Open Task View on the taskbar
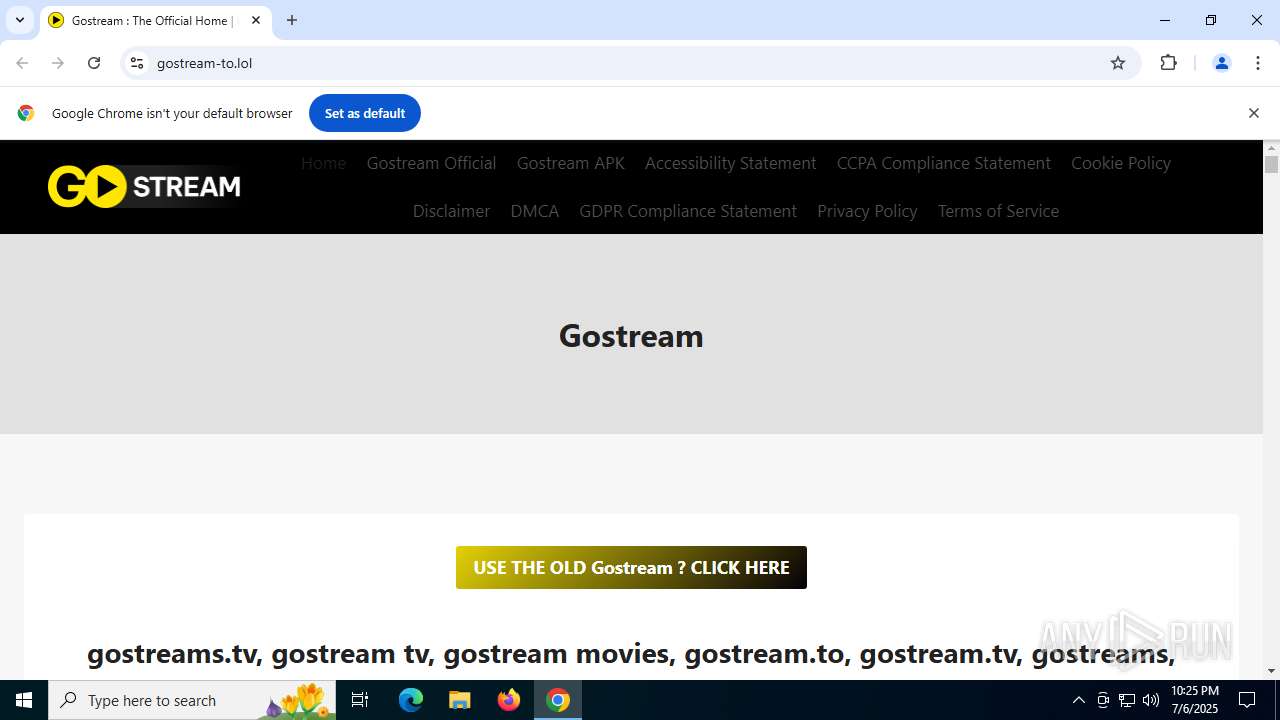The width and height of the screenshot is (1280, 720). (x=360, y=700)
